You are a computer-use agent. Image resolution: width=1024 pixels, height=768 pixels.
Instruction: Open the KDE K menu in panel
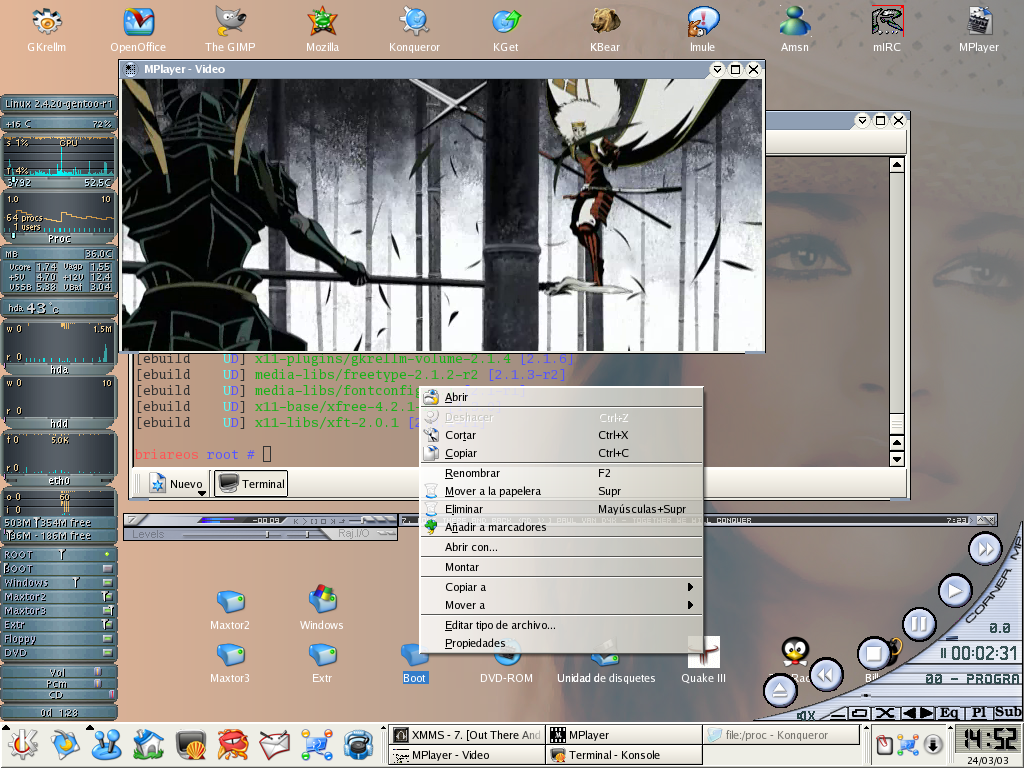point(22,745)
